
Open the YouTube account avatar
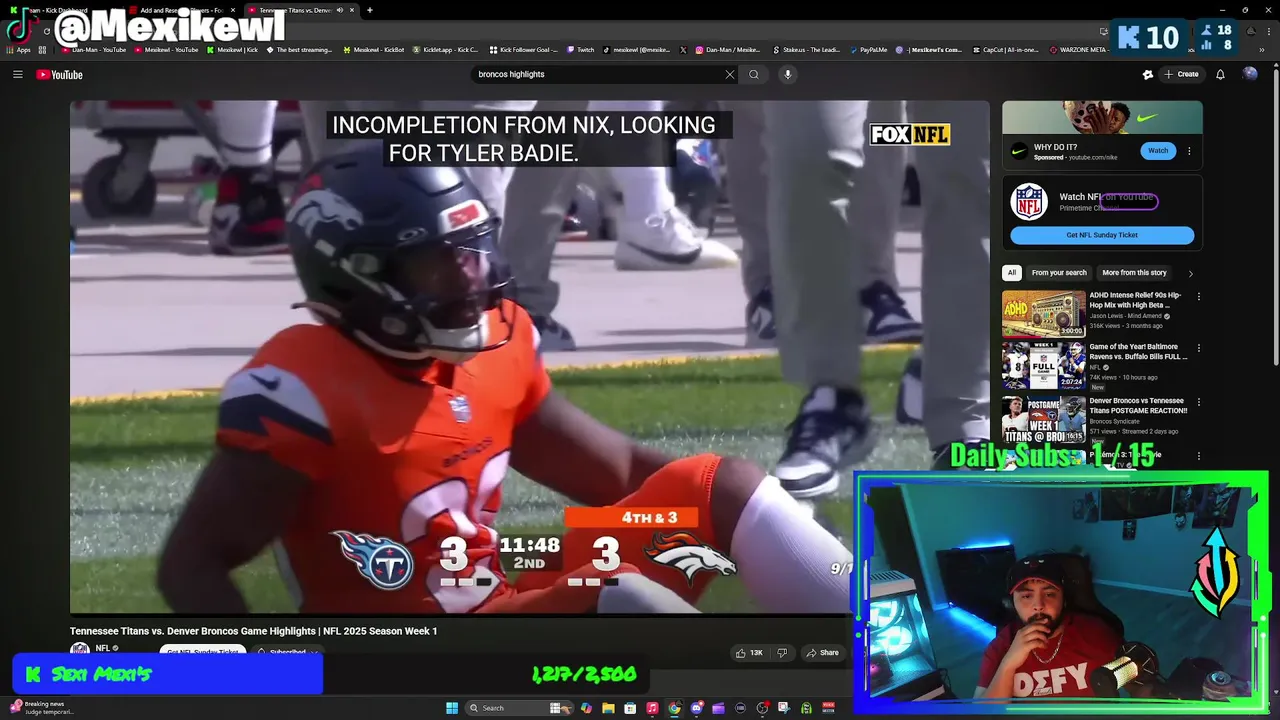pyautogui.click(x=1250, y=74)
